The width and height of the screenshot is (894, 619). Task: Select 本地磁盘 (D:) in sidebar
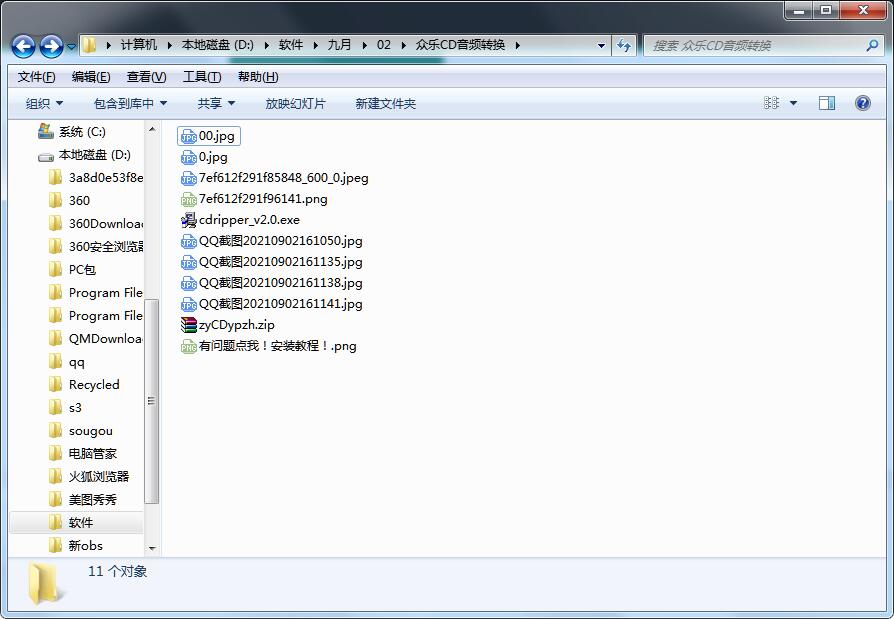click(x=84, y=154)
